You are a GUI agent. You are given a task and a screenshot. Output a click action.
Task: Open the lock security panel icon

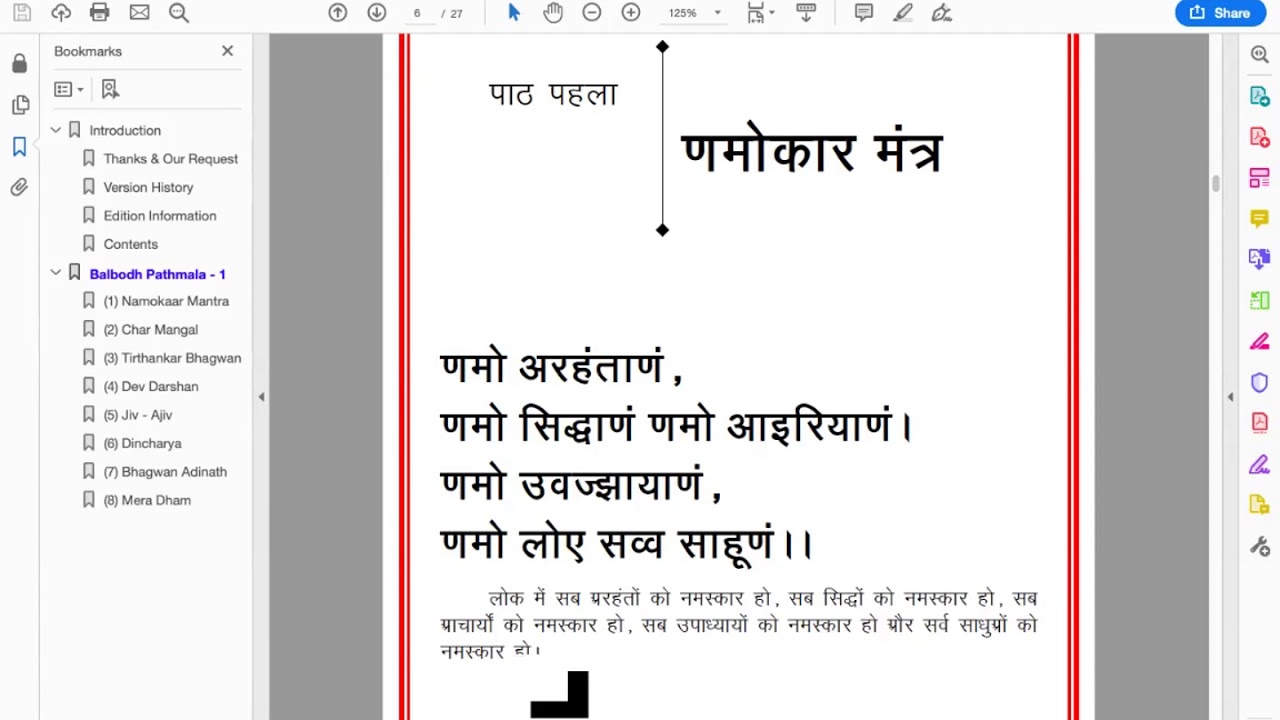click(19, 64)
